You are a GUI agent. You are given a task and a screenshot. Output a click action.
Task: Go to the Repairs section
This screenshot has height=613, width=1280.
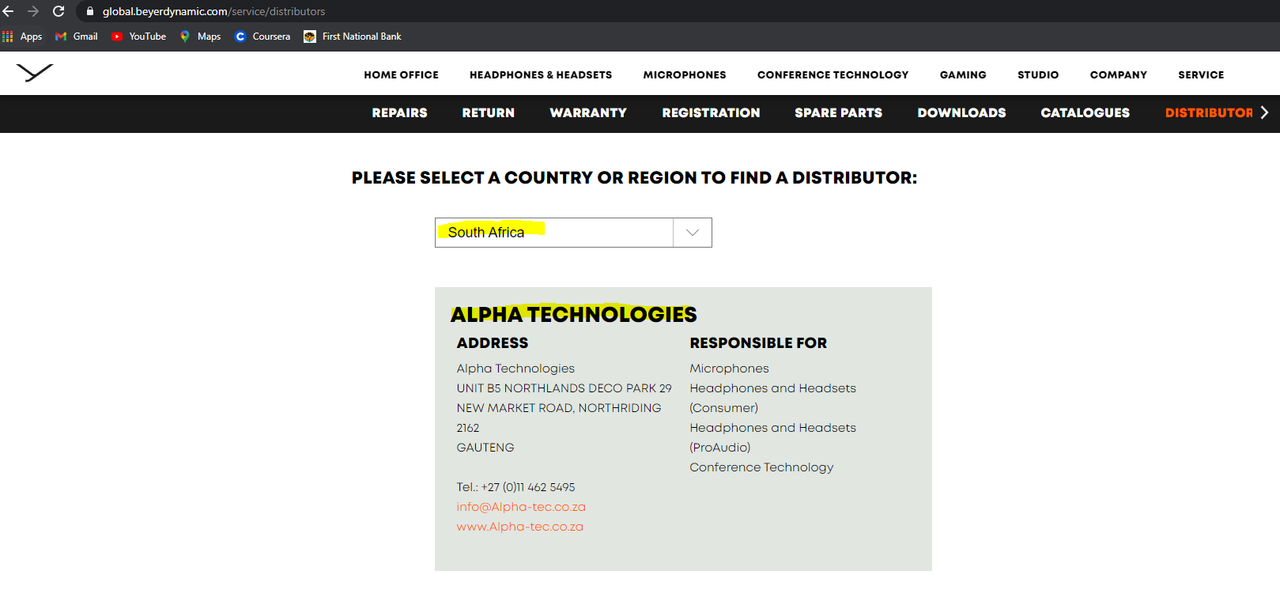[x=399, y=113]
